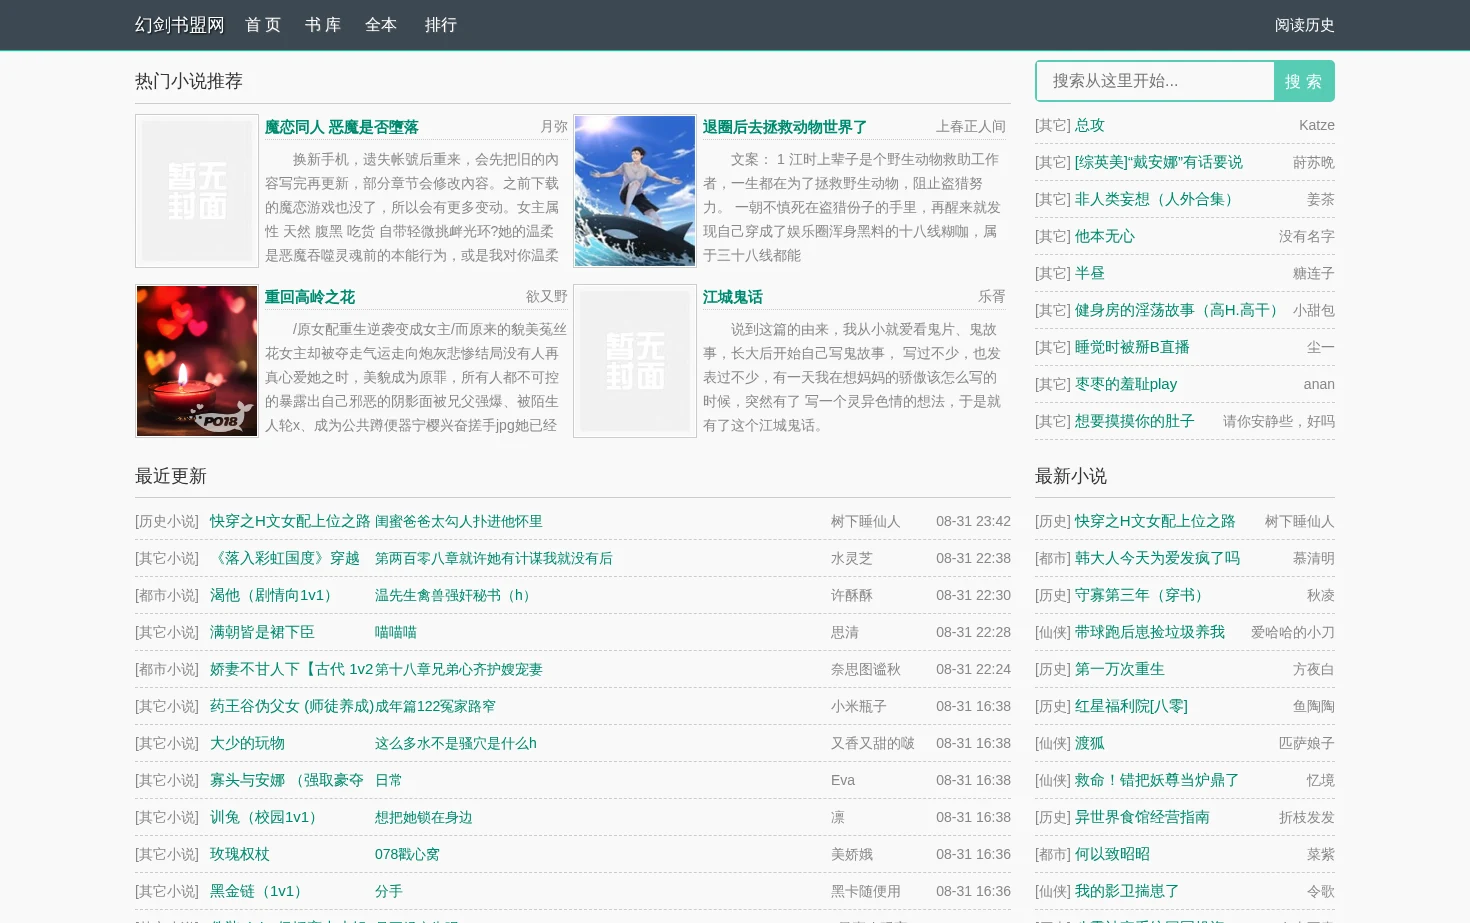Open novel 渴他（剧情向1v1）
1470x923 pixels.
click(274, 595)
